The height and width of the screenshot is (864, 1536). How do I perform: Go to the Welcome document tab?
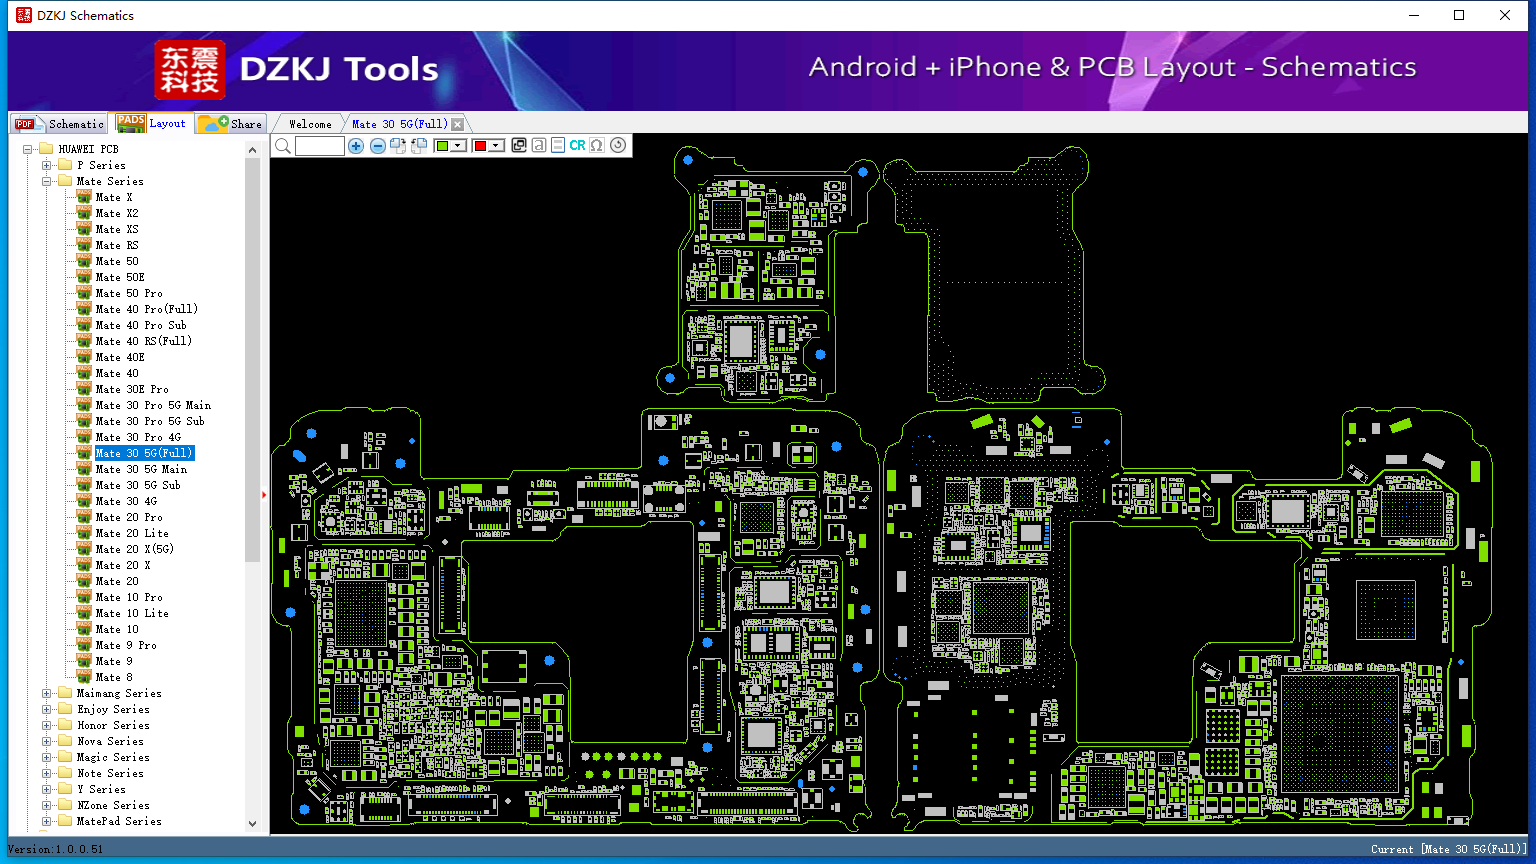click(310, 124)
